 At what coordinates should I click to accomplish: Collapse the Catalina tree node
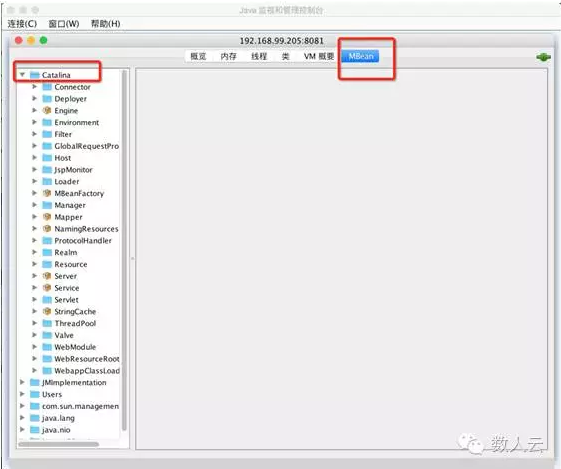23,74
